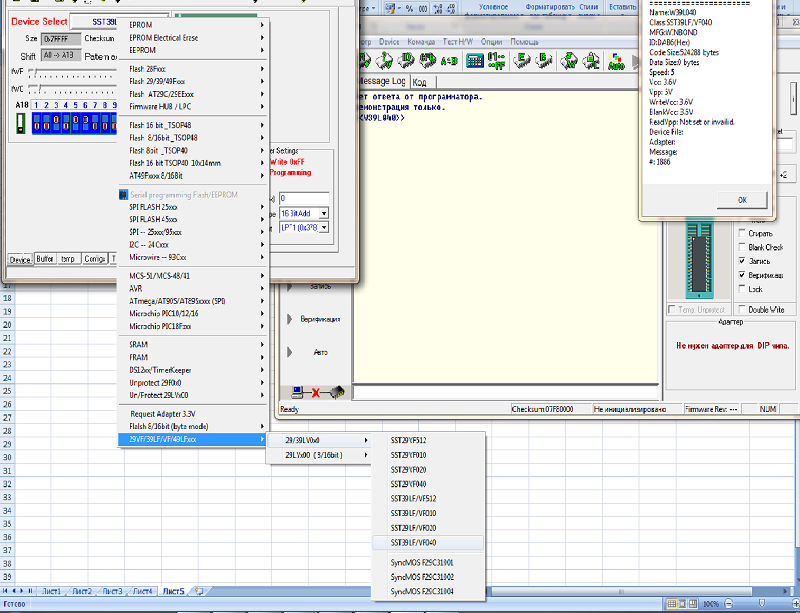The width and height of the screenshot is (800, 613).
Task: Click the Excel zoom slider
Action: [762, 604]
